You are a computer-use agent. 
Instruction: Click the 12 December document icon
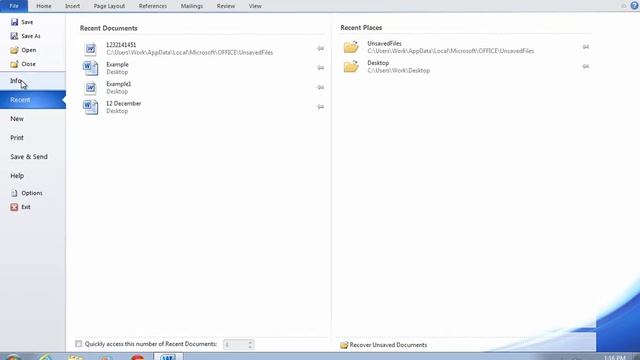[x=90, y=107]
